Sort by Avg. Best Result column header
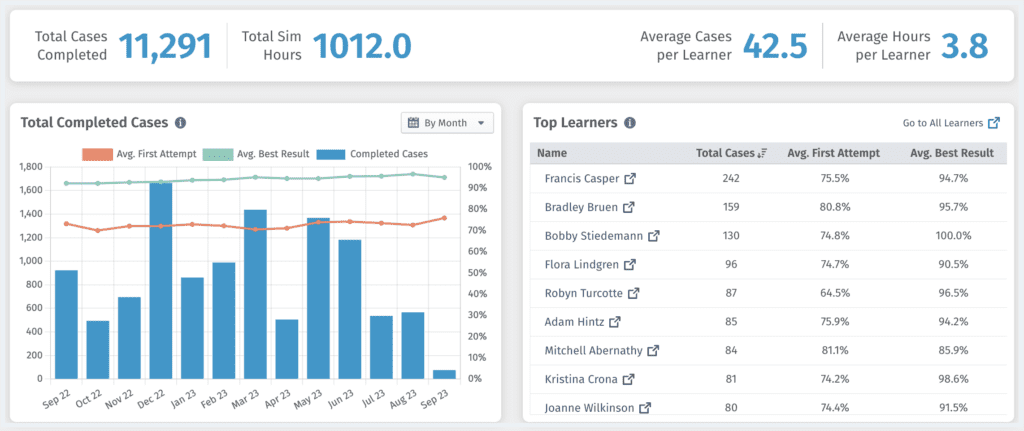1024x431 pixels. click(x=952, y=153)
